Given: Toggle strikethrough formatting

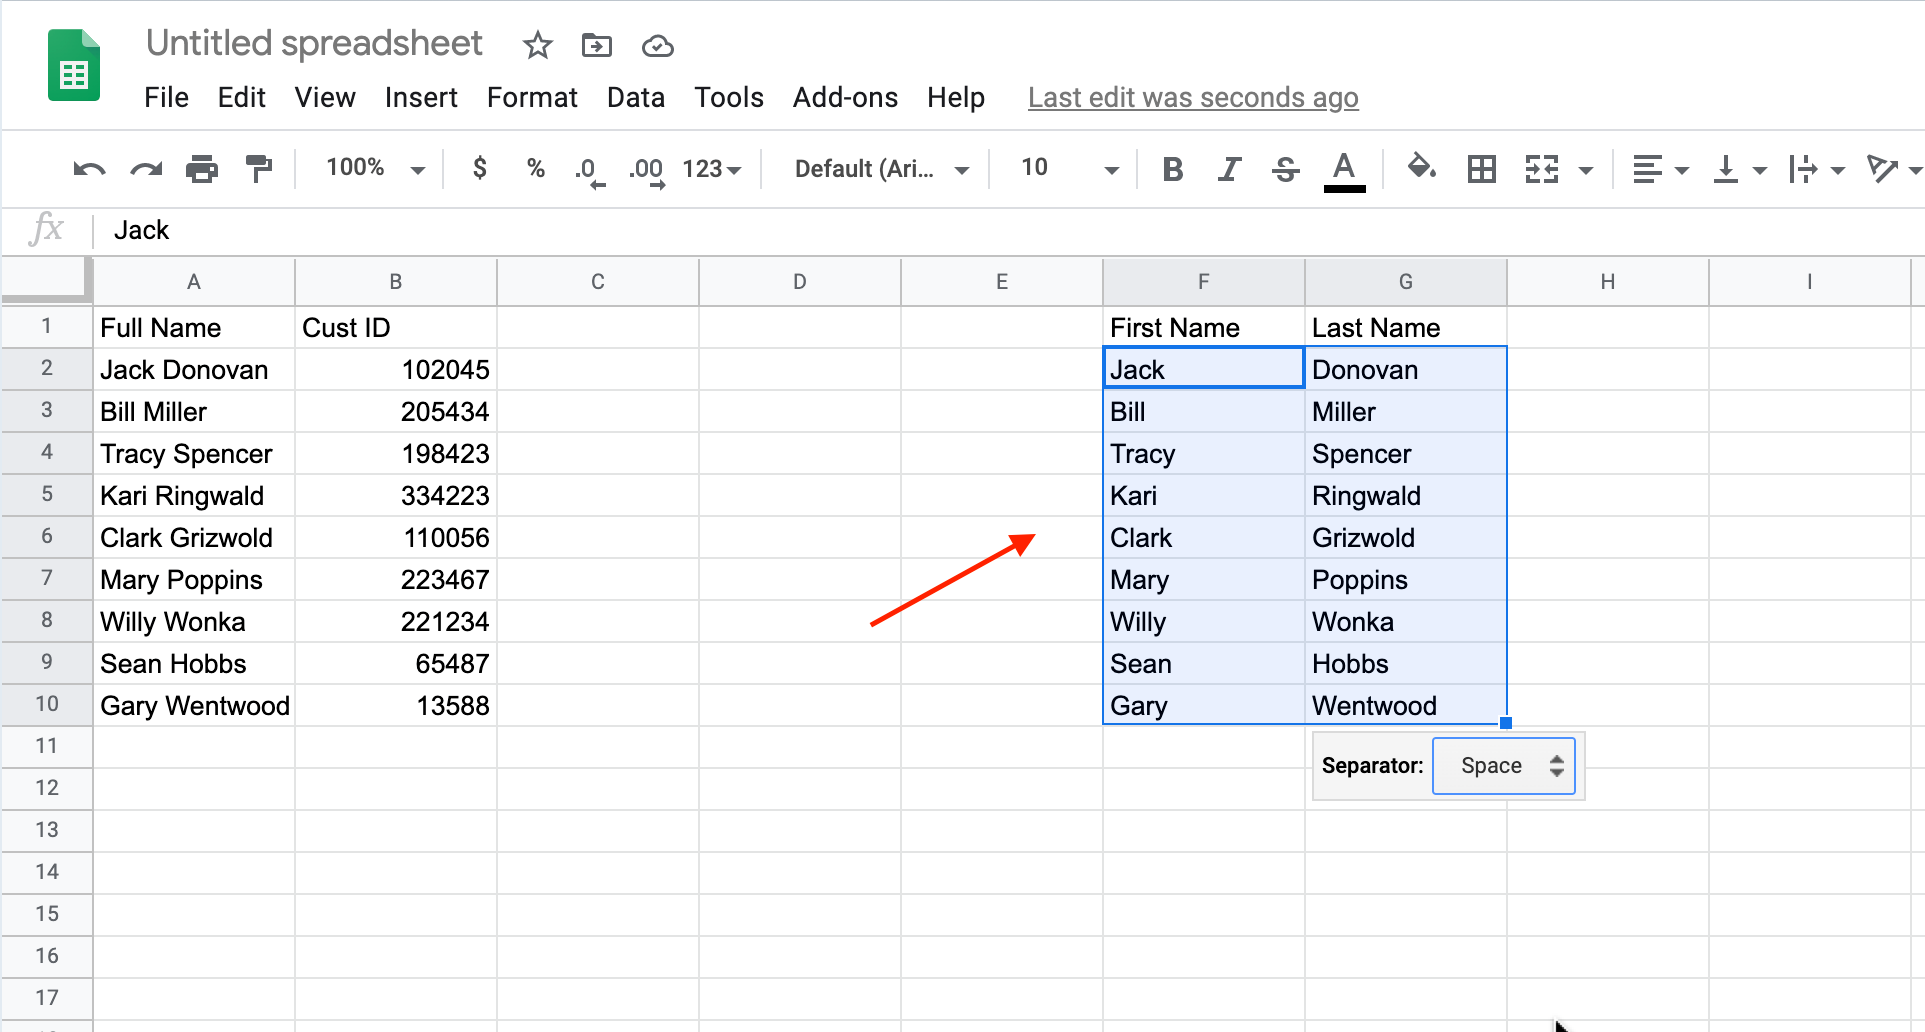Looking at the screenshot, I should coord(1284,169).
